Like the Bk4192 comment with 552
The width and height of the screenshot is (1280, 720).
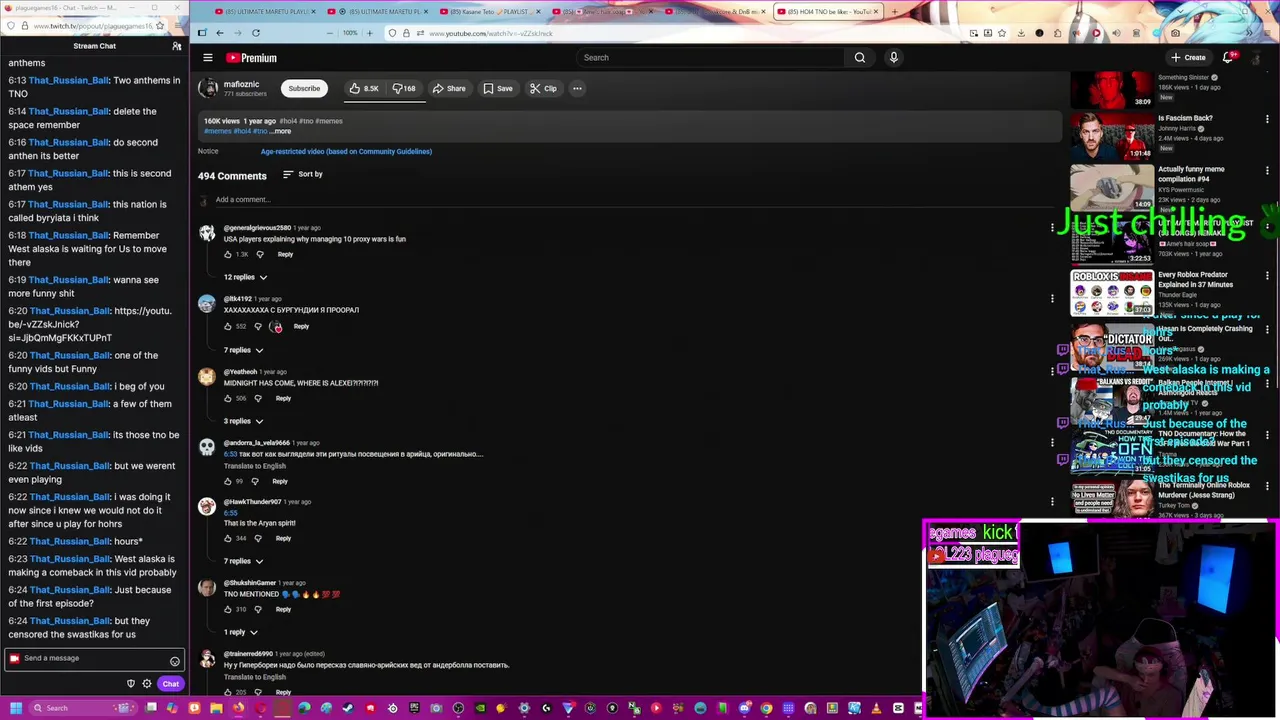[228, 326]
